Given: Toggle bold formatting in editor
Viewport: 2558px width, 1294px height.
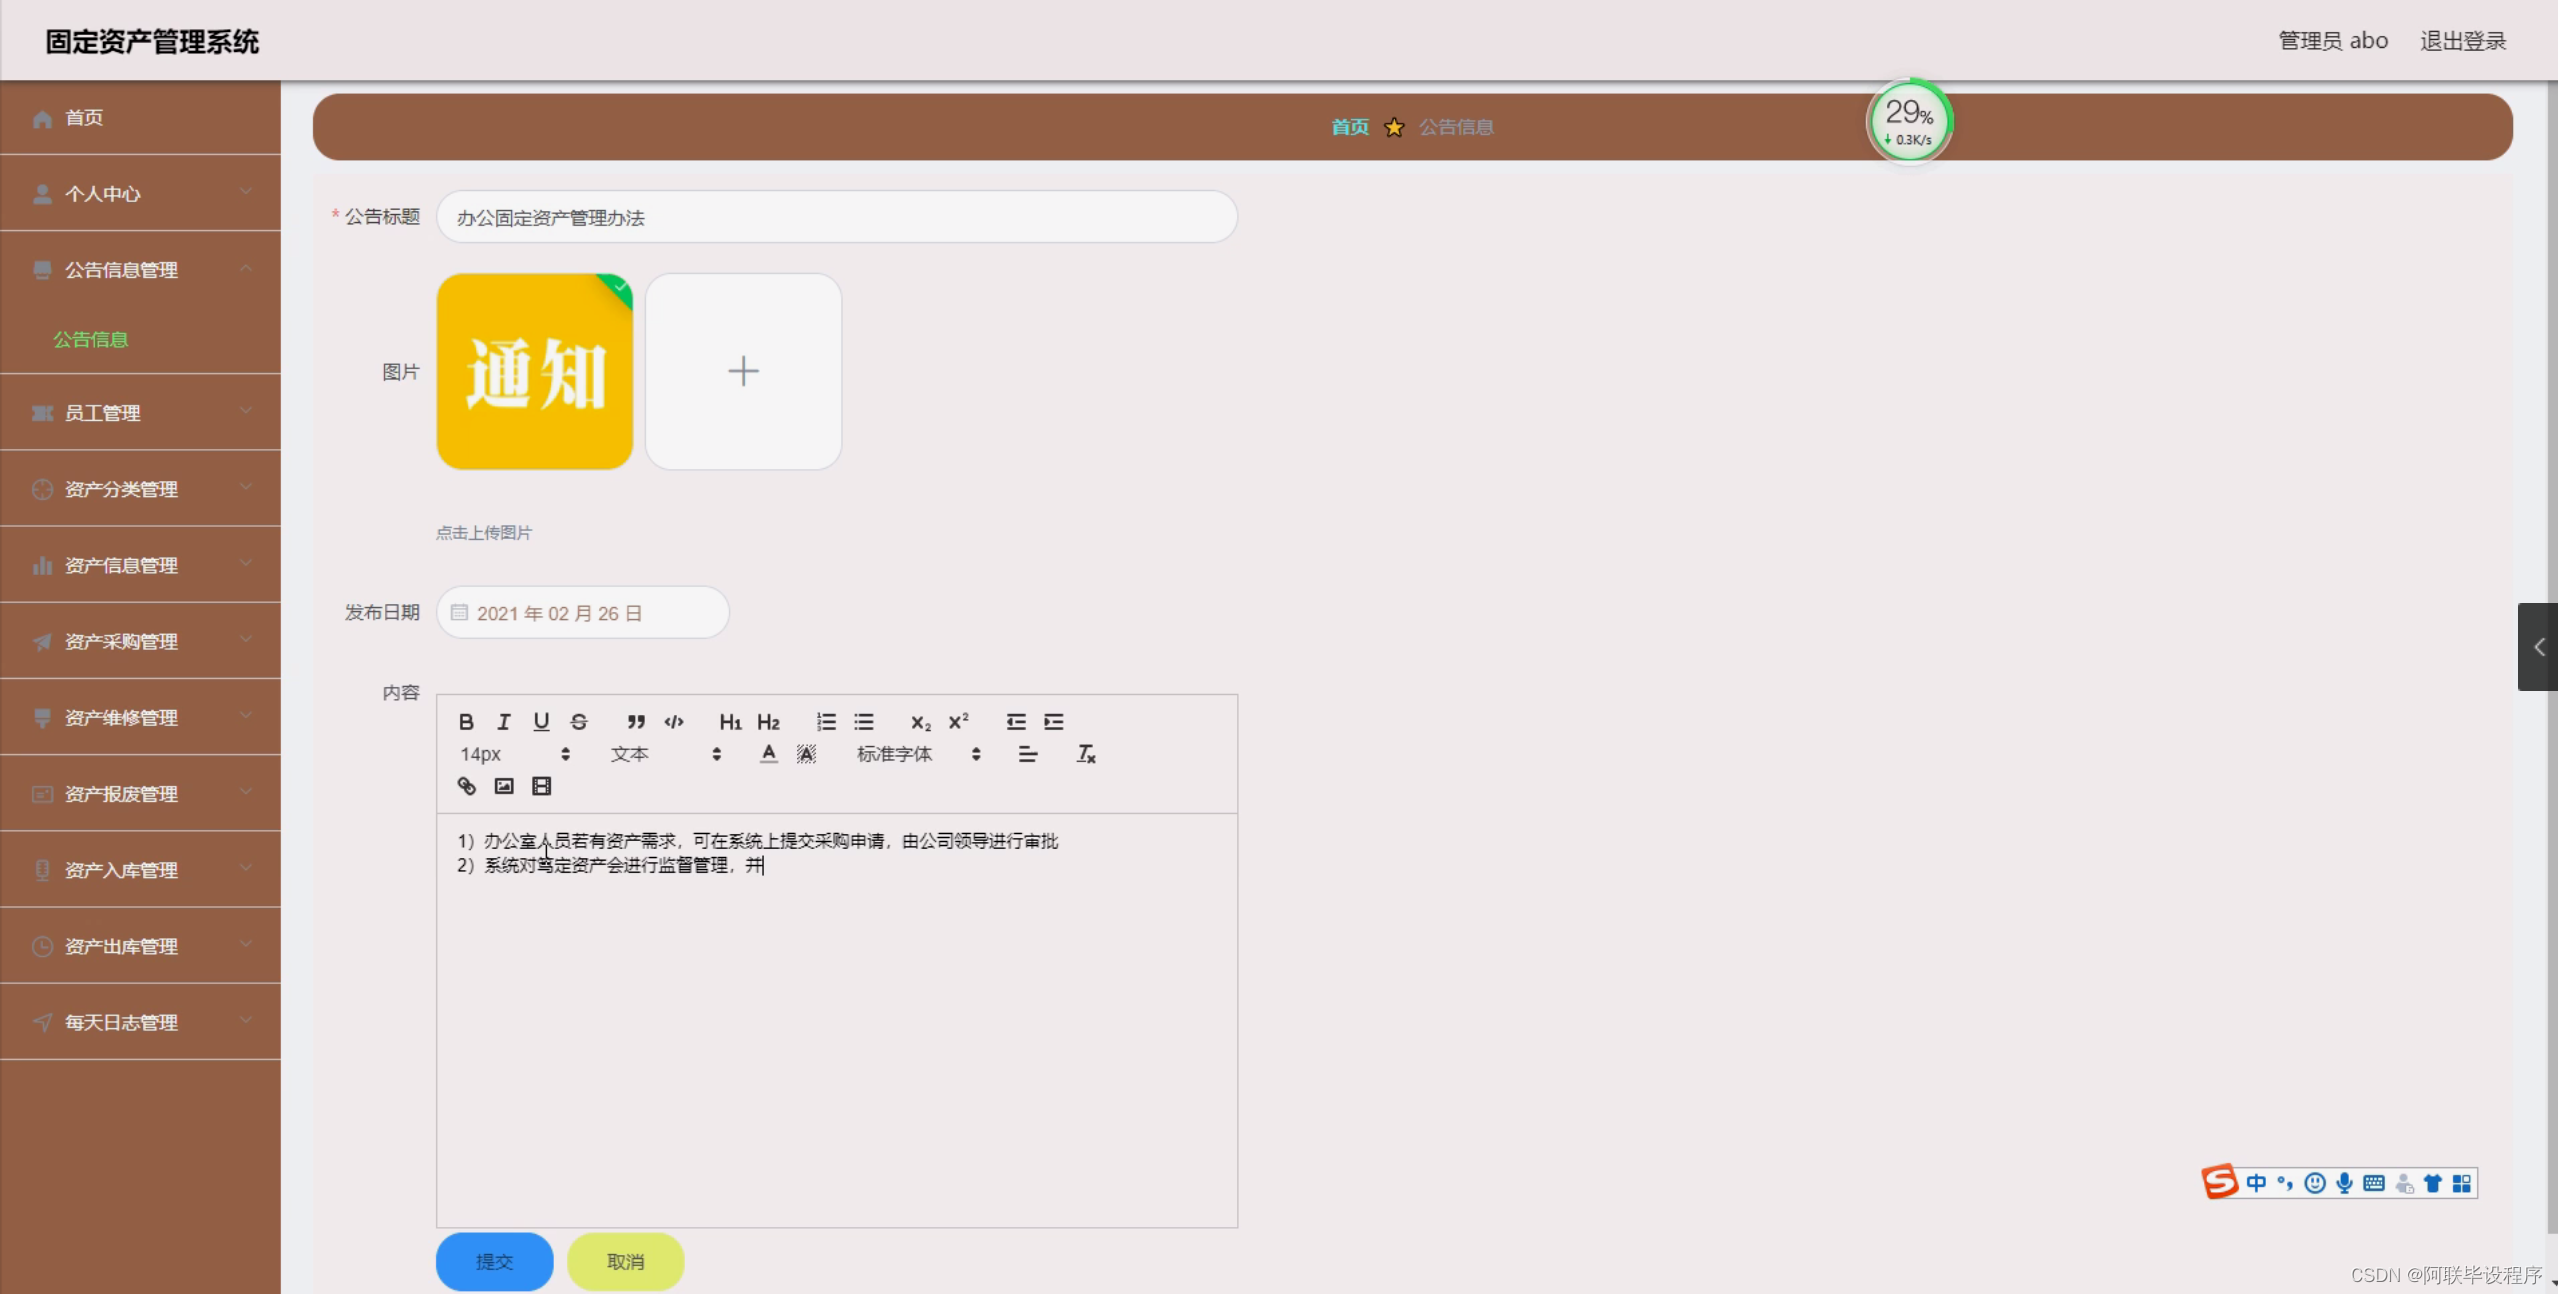Looking at the screenshot, I should tap(466, 722).
